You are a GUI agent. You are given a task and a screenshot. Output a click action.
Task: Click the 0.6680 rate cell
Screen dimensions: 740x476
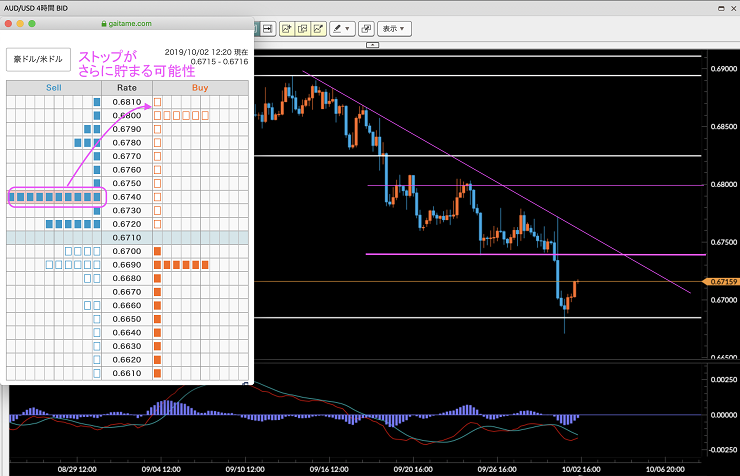127,278
